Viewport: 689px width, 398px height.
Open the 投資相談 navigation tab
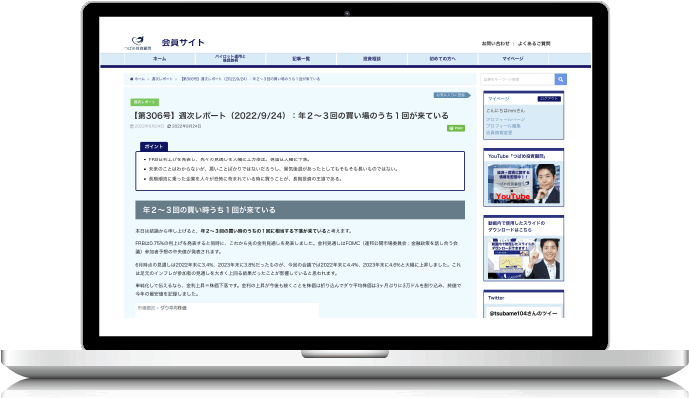pyautogui.click(x=372, y=59)
